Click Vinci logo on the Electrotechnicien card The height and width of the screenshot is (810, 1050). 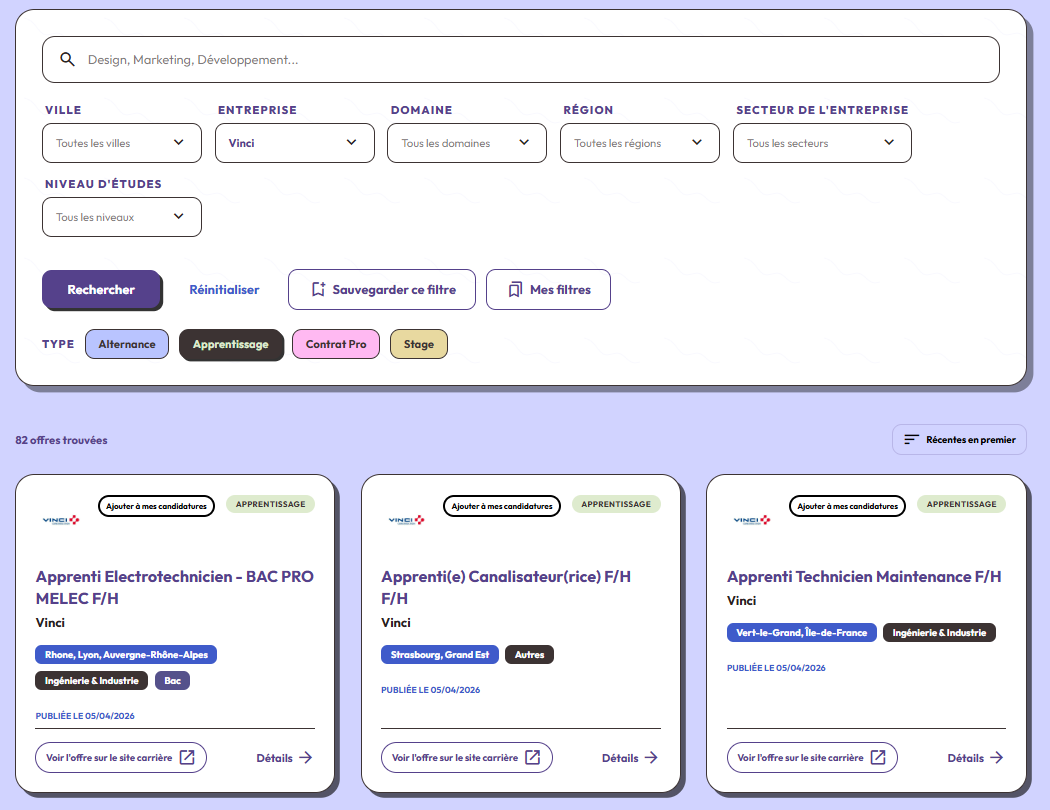[61, 520]
